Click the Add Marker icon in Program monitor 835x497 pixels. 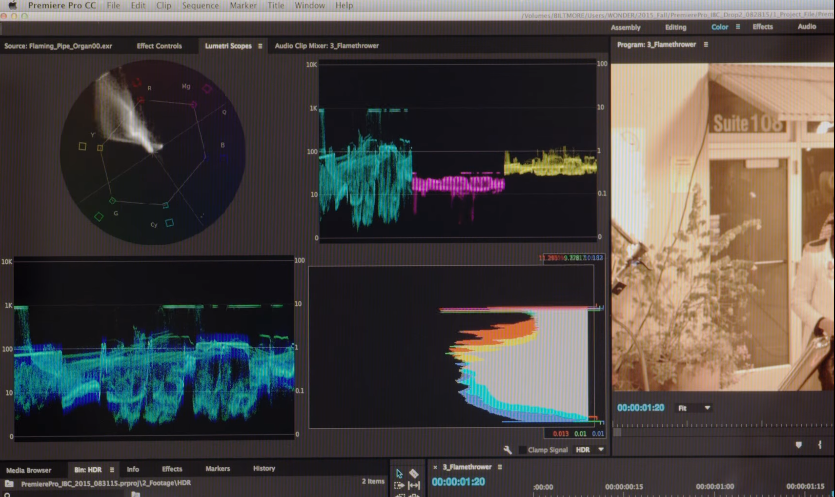pos(798,445)
